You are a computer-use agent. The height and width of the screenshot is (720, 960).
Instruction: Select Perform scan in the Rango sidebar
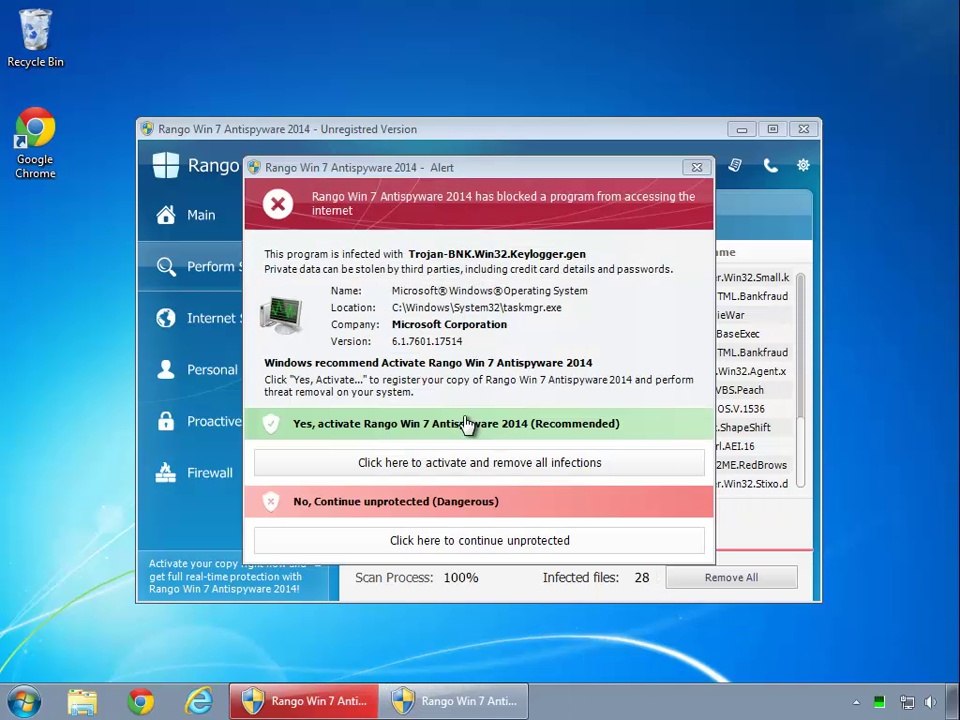[x=190, y=266]
